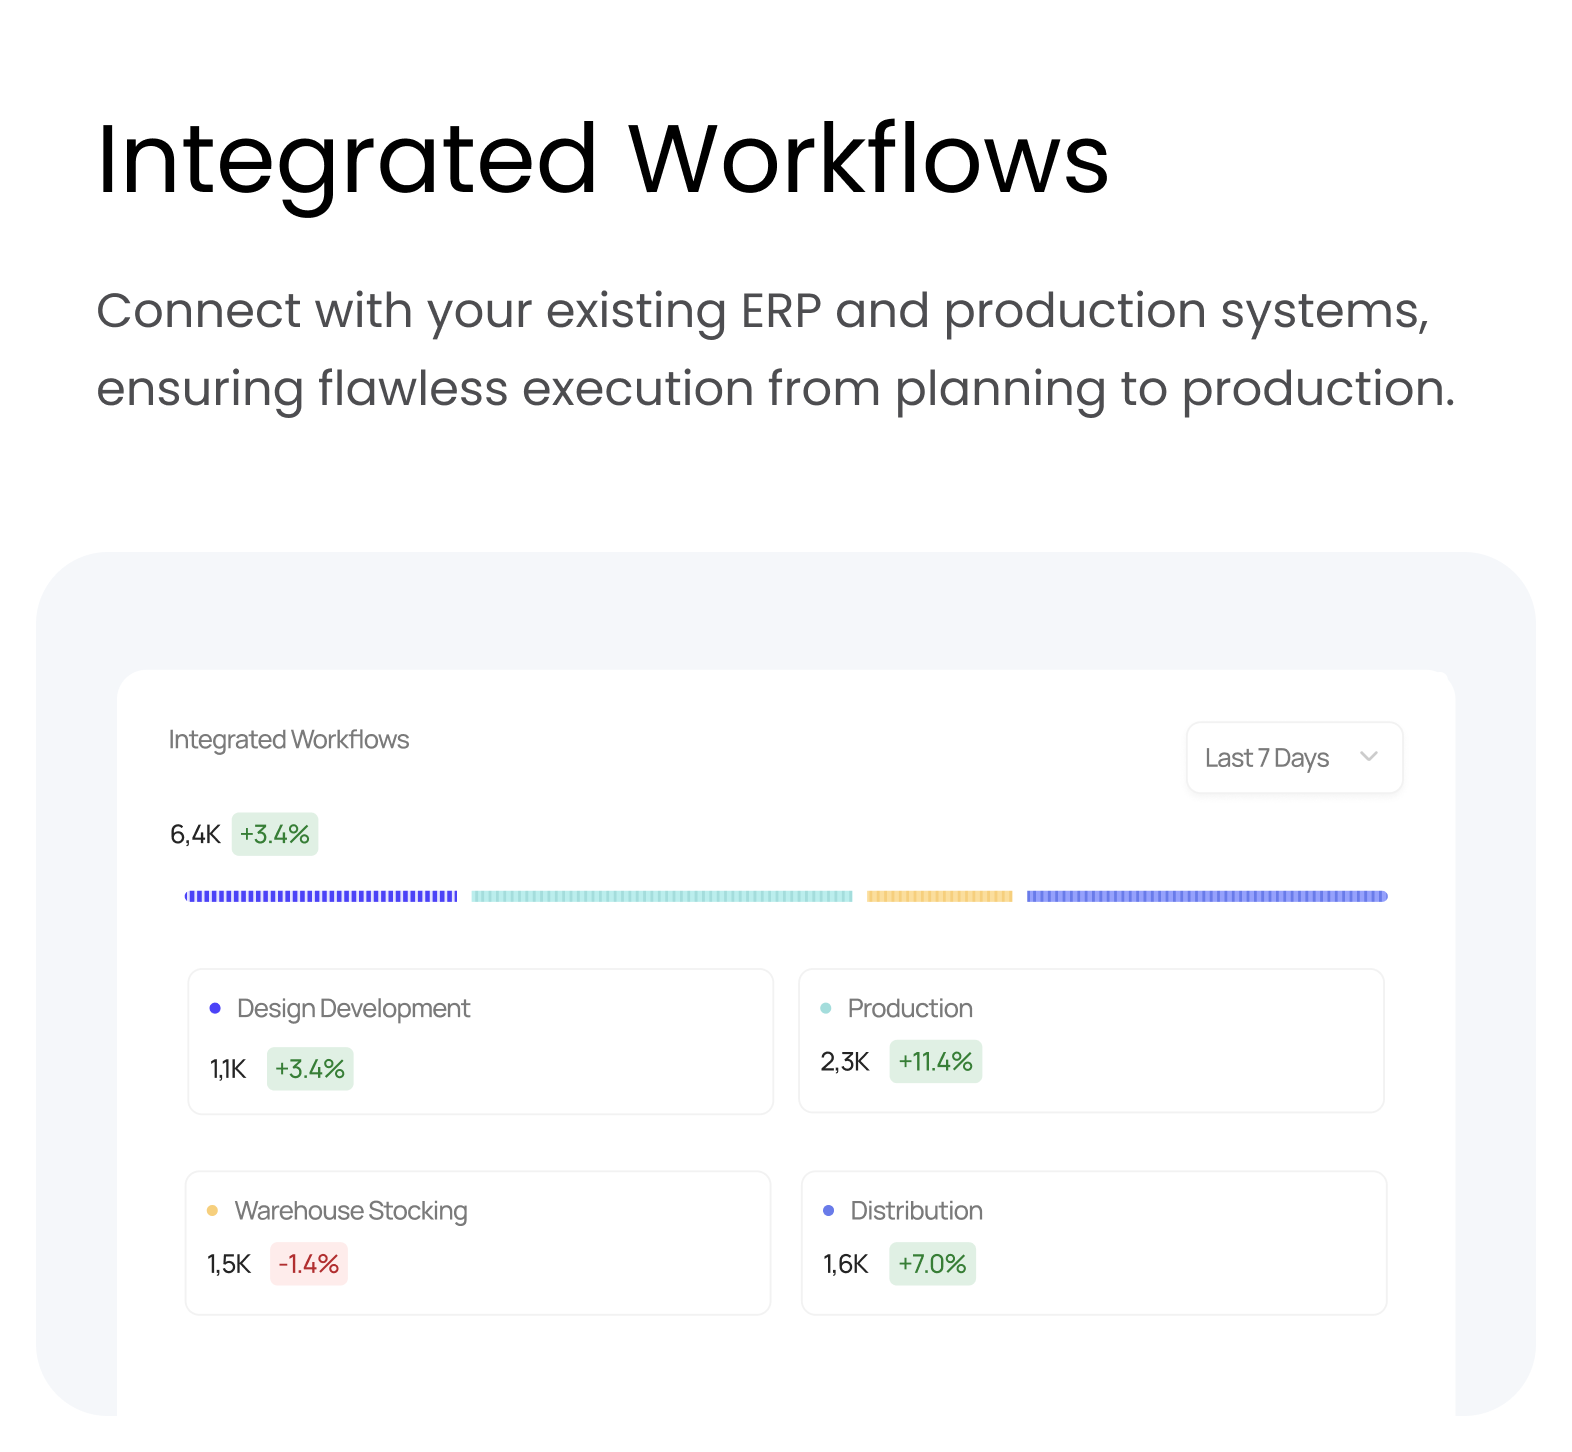Click the small Integrated Workflows panel title
Screen dimensions: 1572x1452
tap(289, 740)
